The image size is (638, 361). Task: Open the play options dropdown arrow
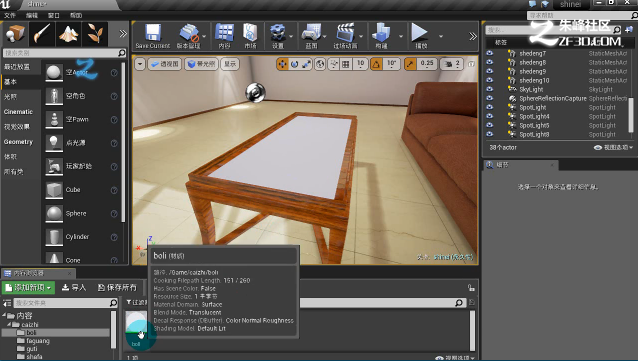[x=441, y=36]
